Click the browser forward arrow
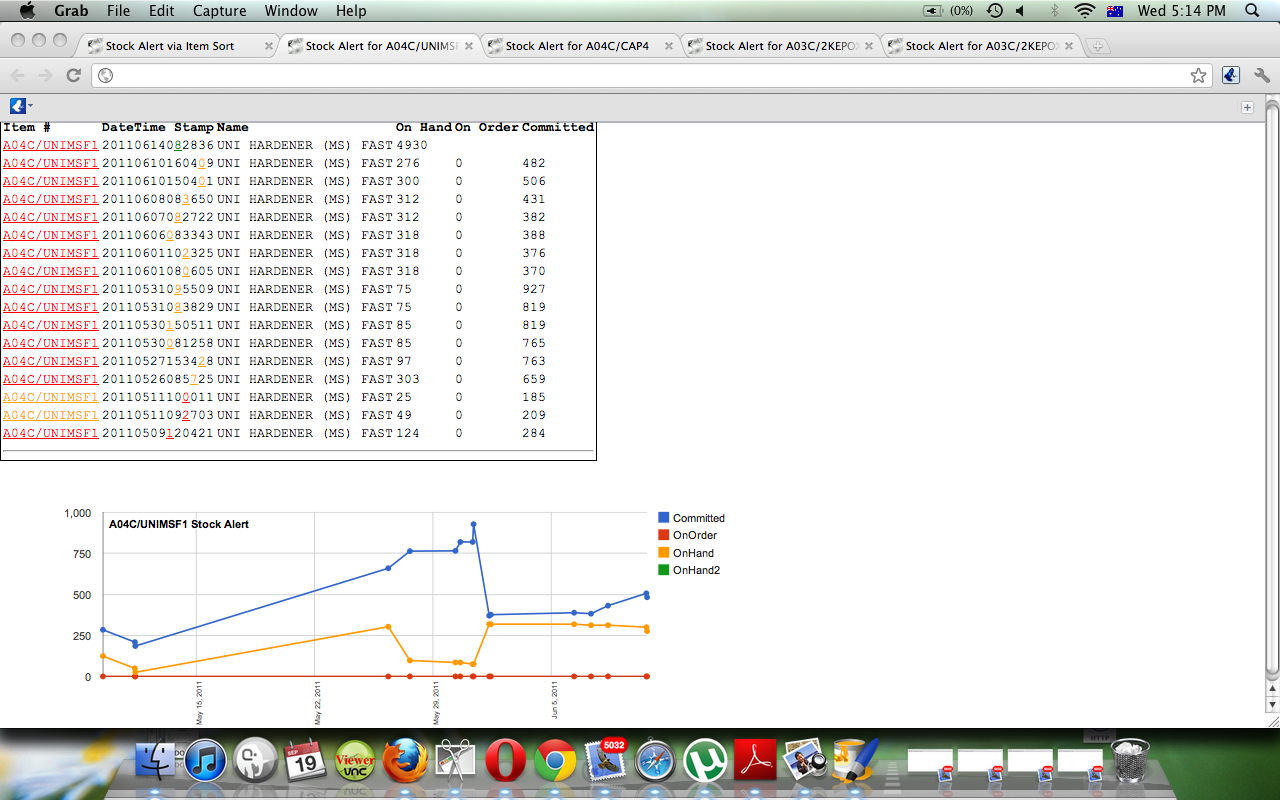Screen dimensions: 1280x800 pos(45,76)
